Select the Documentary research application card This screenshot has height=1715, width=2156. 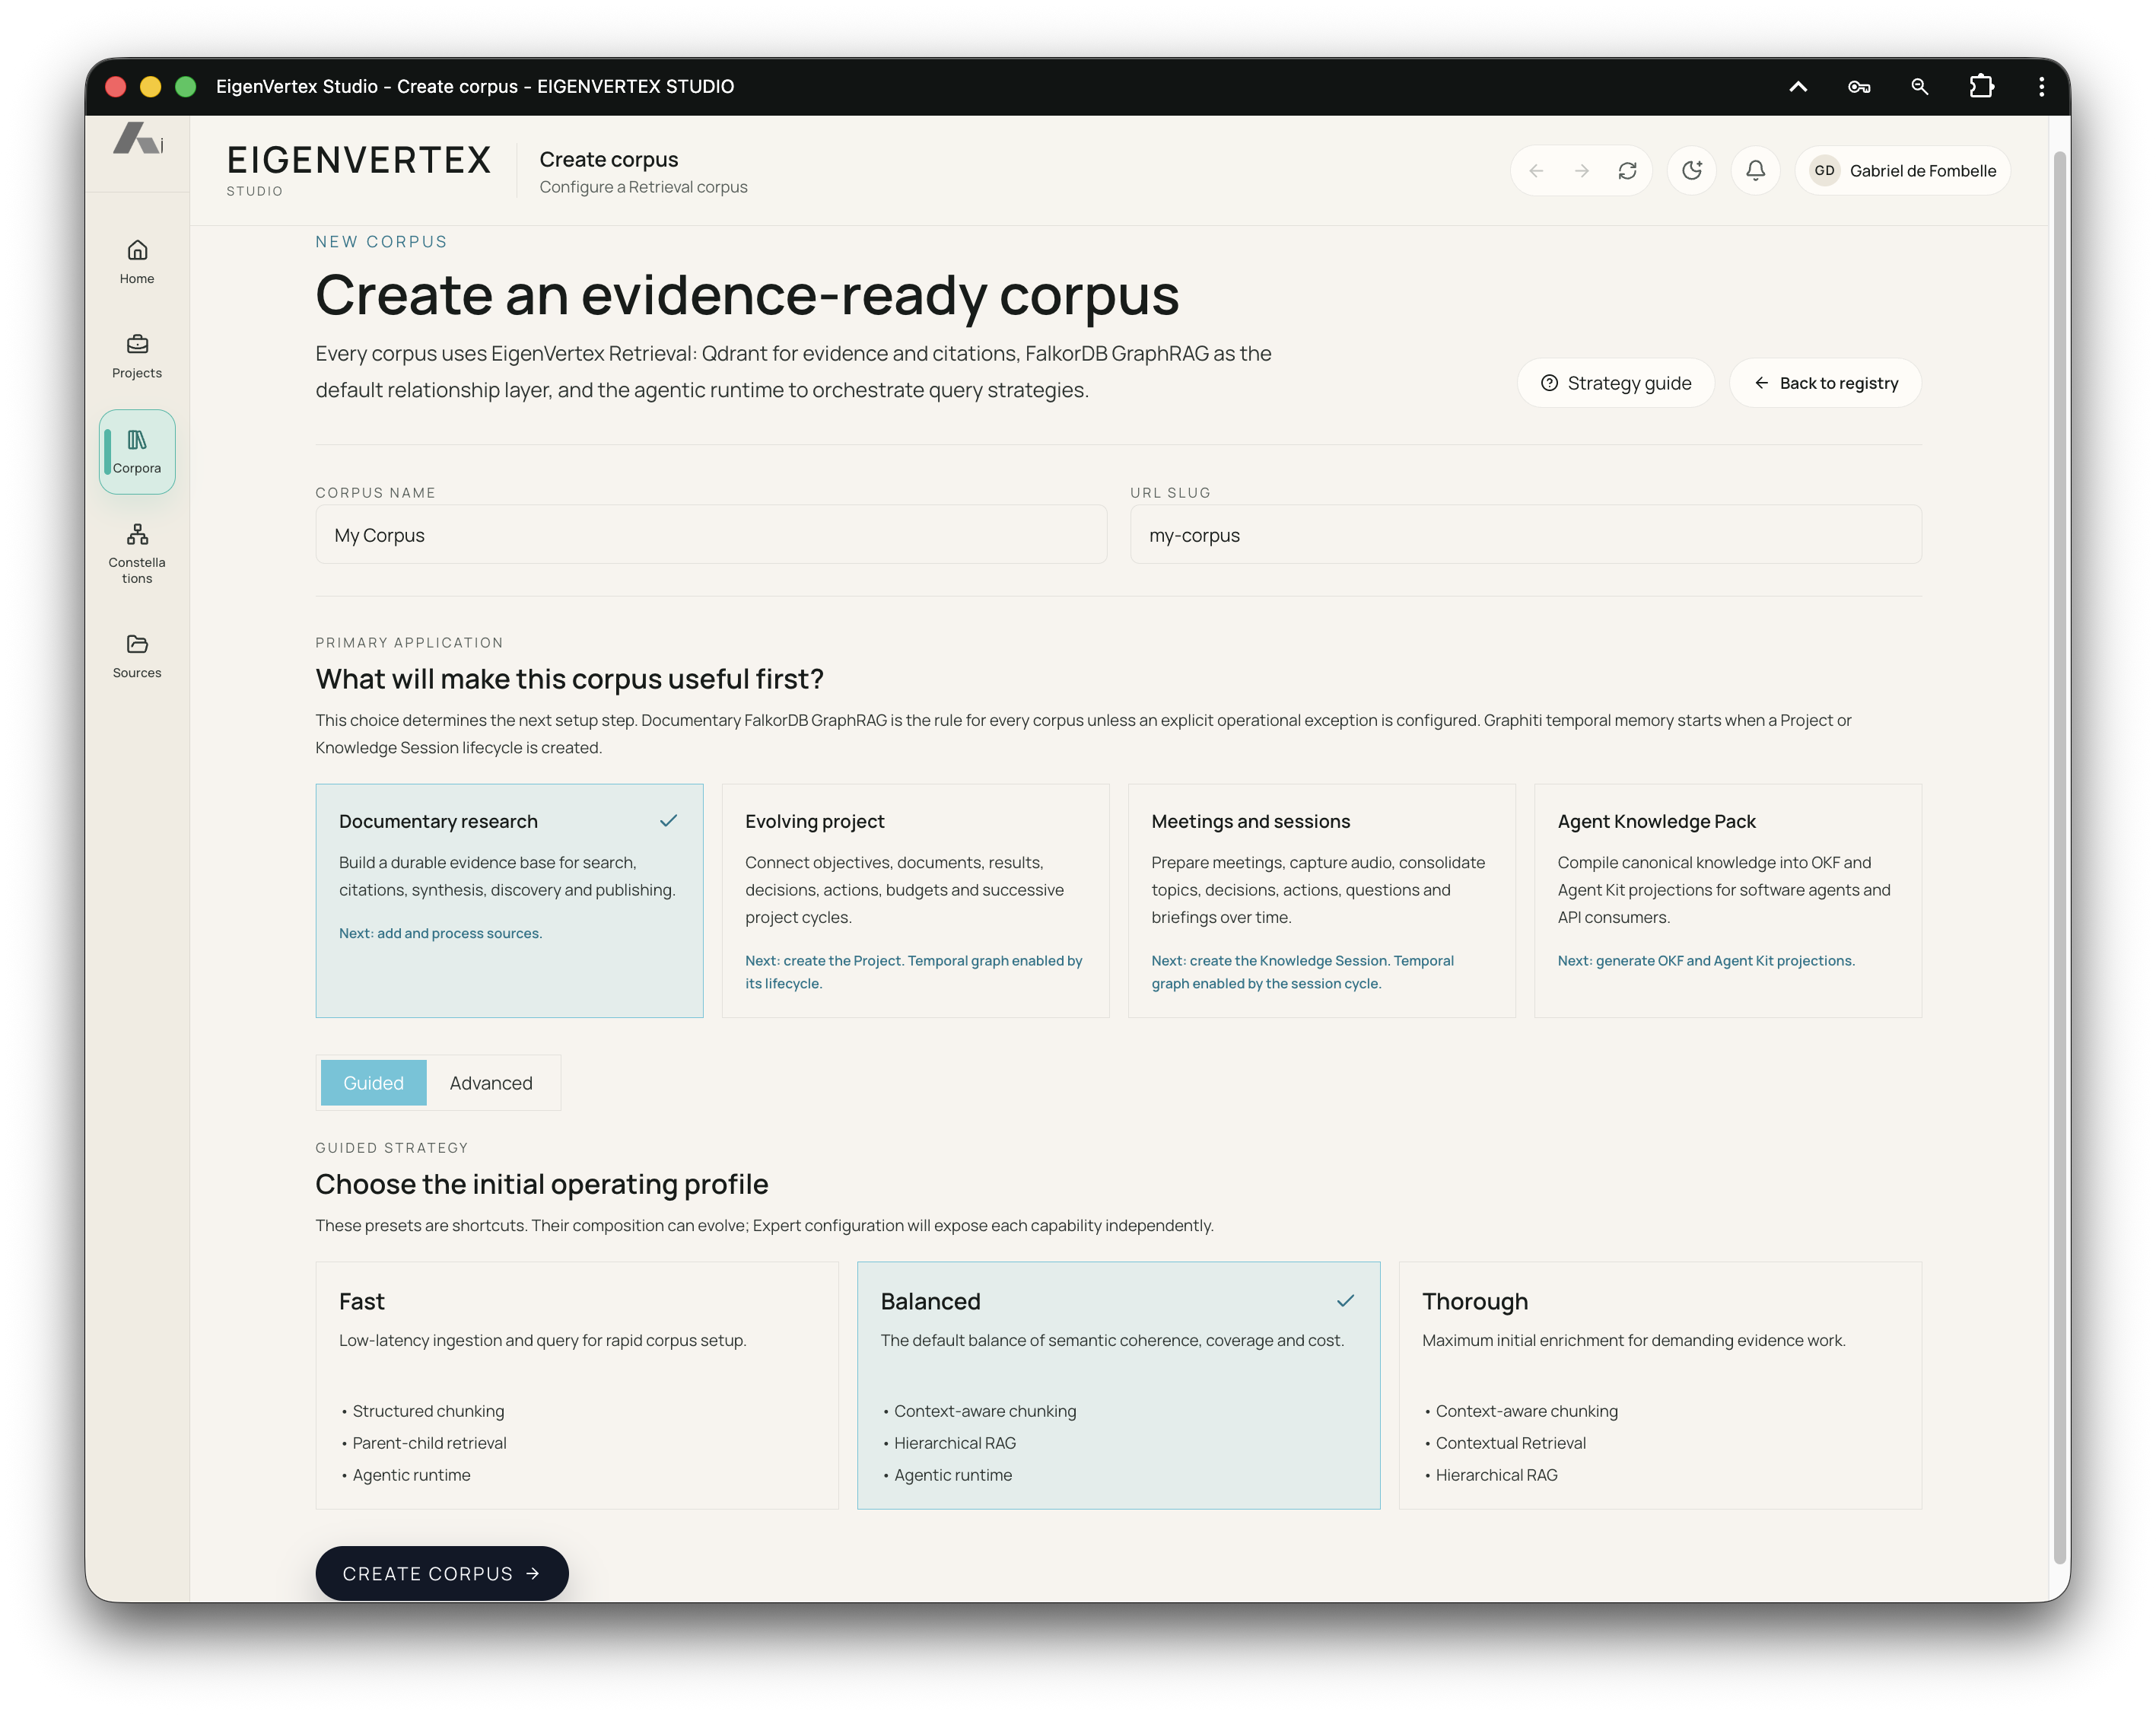click(x=509, y=900)
